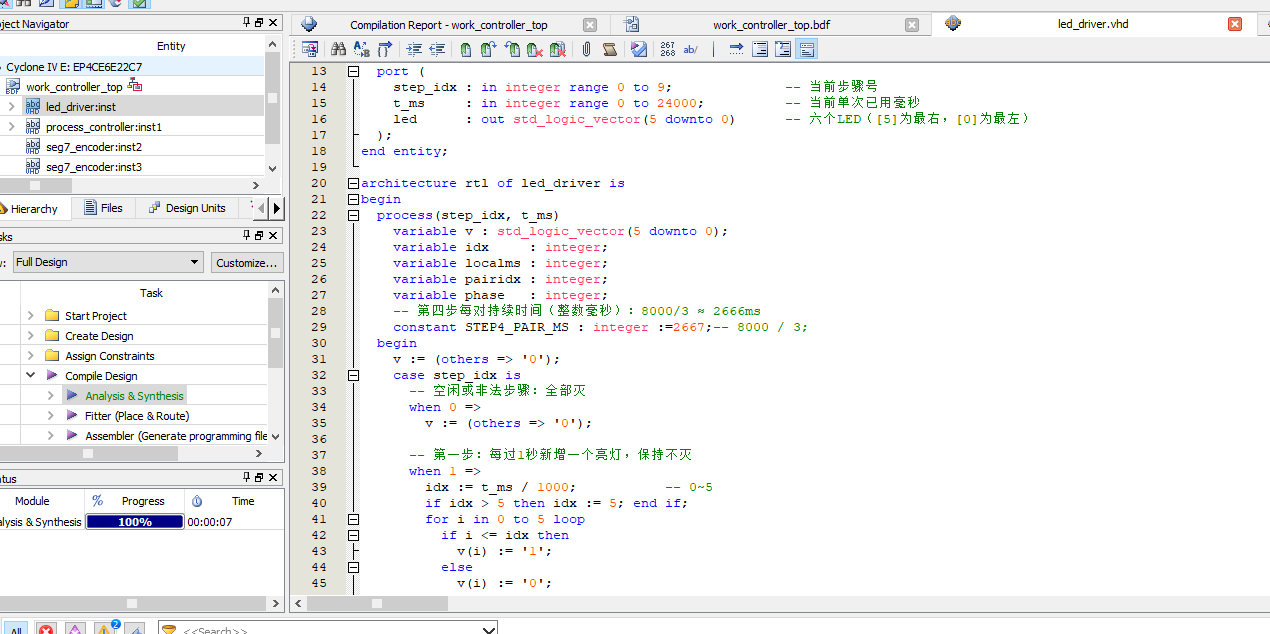Click the decrease indent icon
This screenshot has width=1270, height=634.
437,49
